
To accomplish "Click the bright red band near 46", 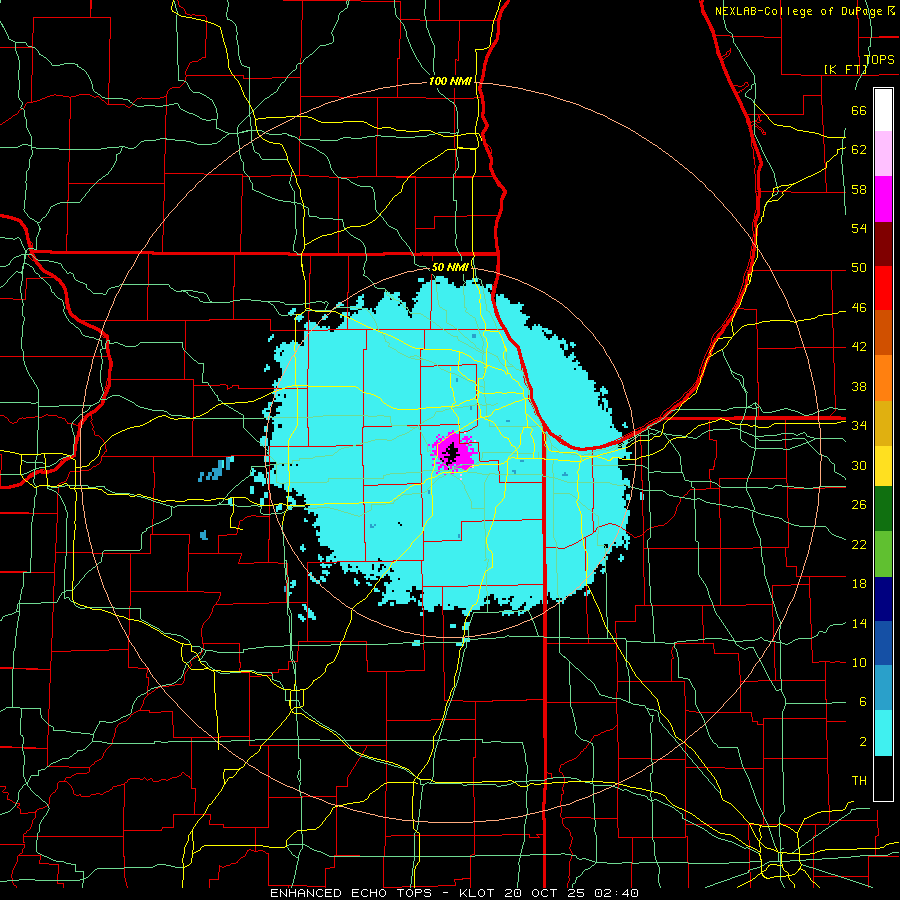I will [883, 288].
